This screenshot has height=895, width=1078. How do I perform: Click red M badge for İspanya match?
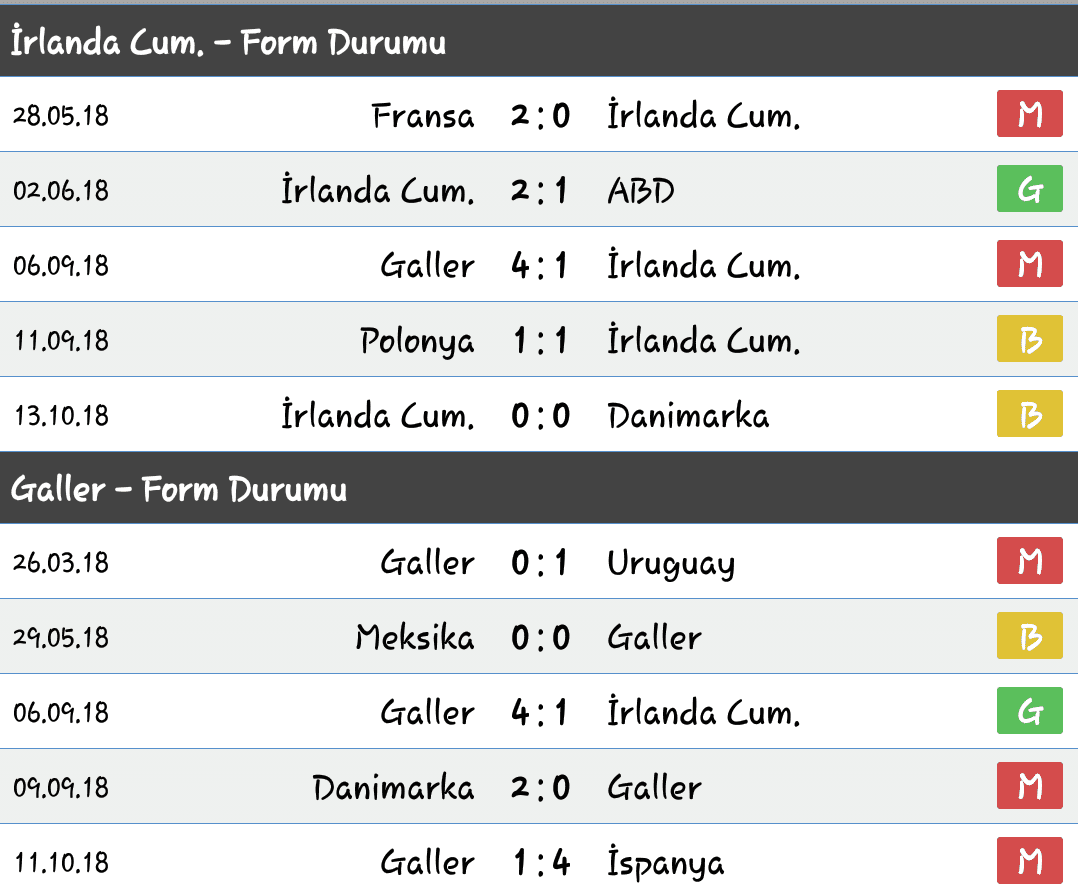(x=1029, y=861)
